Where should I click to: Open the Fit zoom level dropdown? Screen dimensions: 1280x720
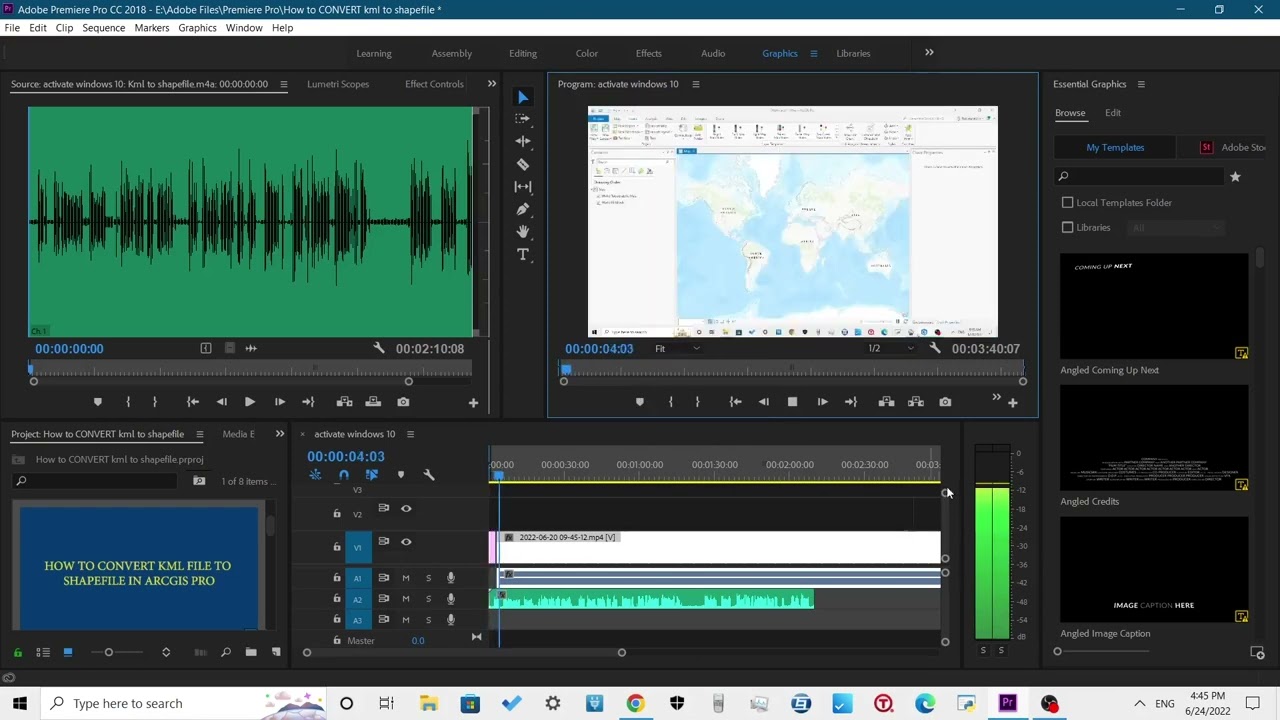[x=677, y=349]
